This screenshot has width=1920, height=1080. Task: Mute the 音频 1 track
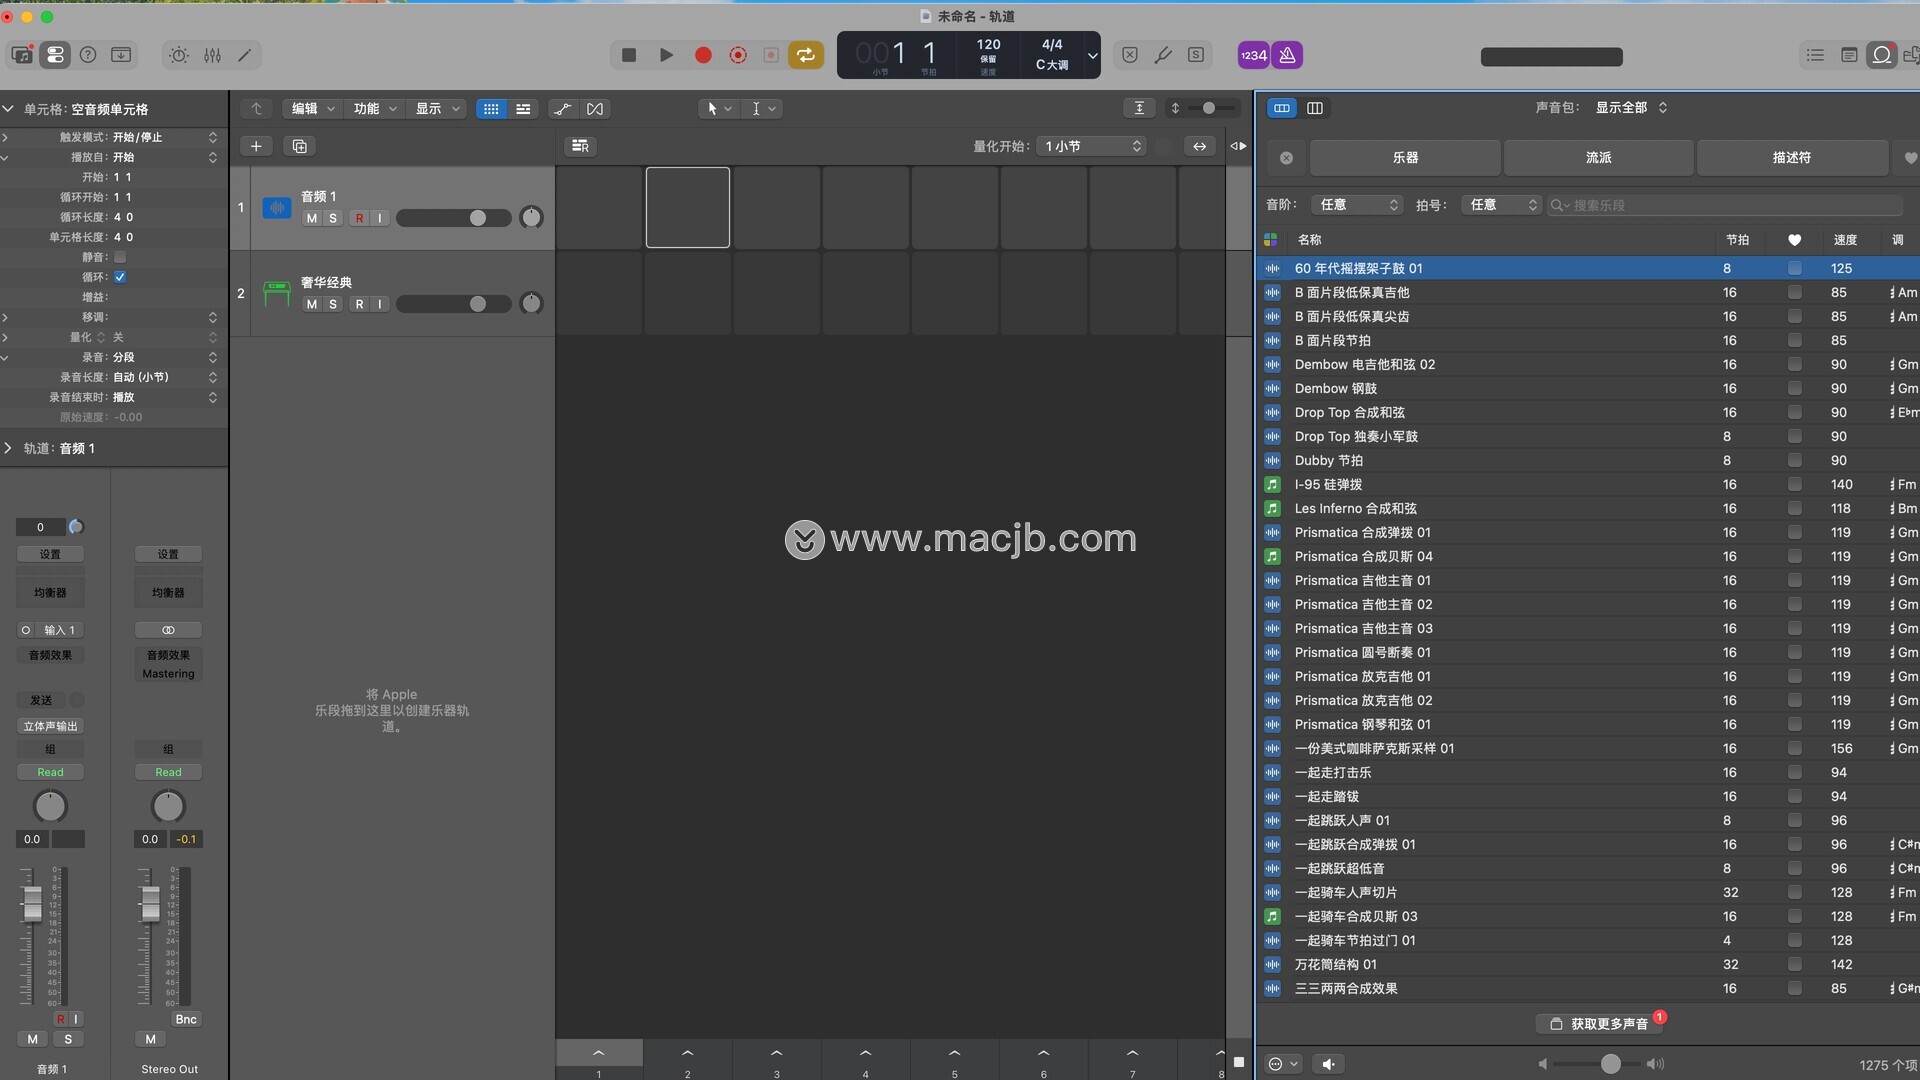click(312, 218)
